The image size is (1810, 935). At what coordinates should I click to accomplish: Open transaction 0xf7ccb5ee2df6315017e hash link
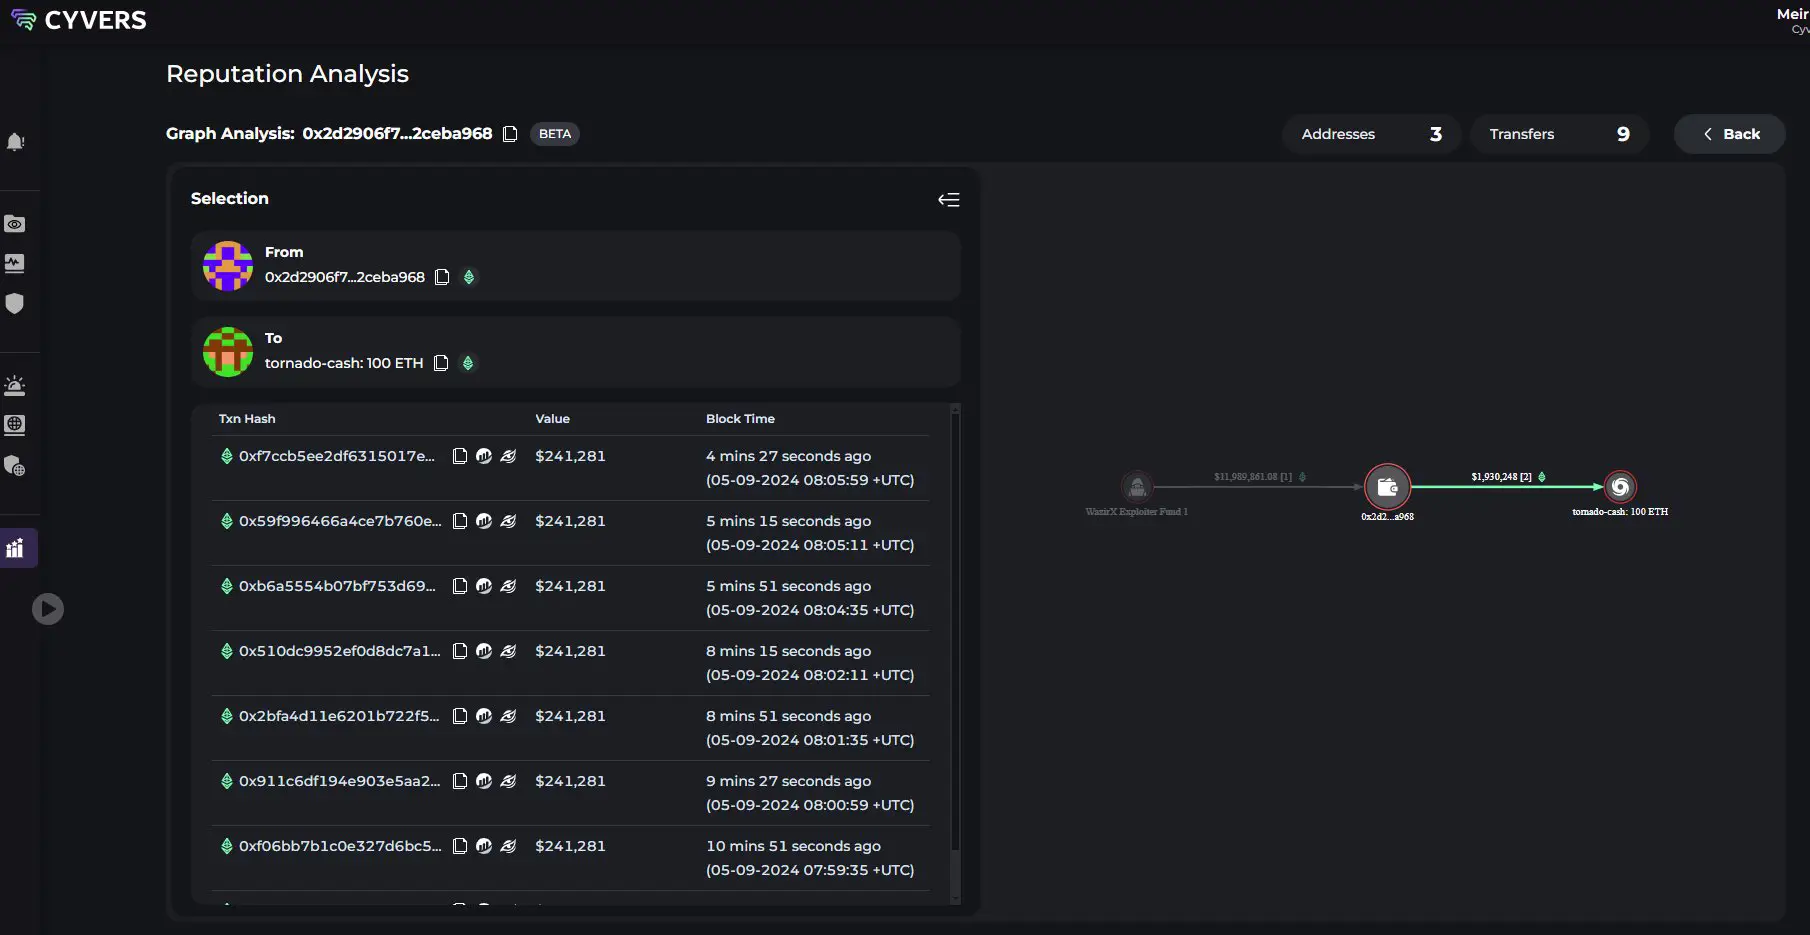coord(337,456)
